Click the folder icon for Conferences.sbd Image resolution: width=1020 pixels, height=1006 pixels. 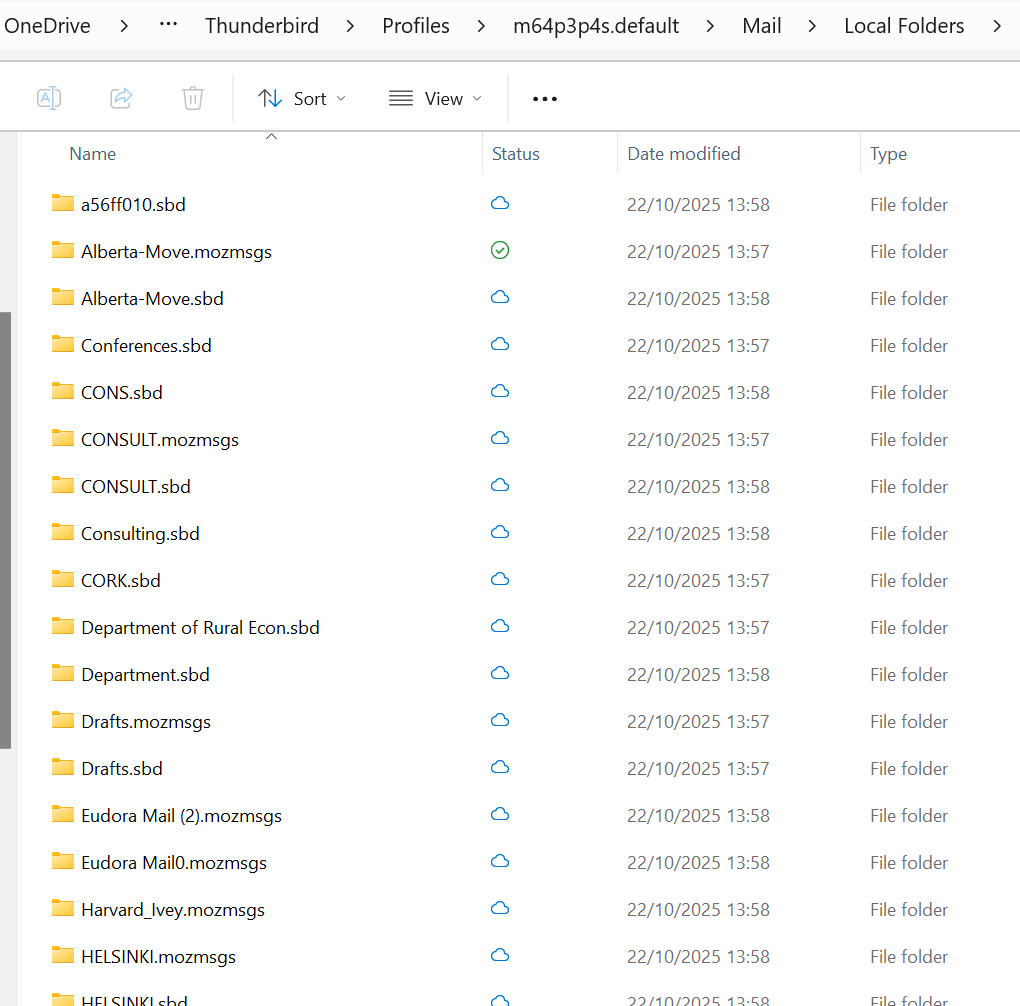[x=63, y=345]
